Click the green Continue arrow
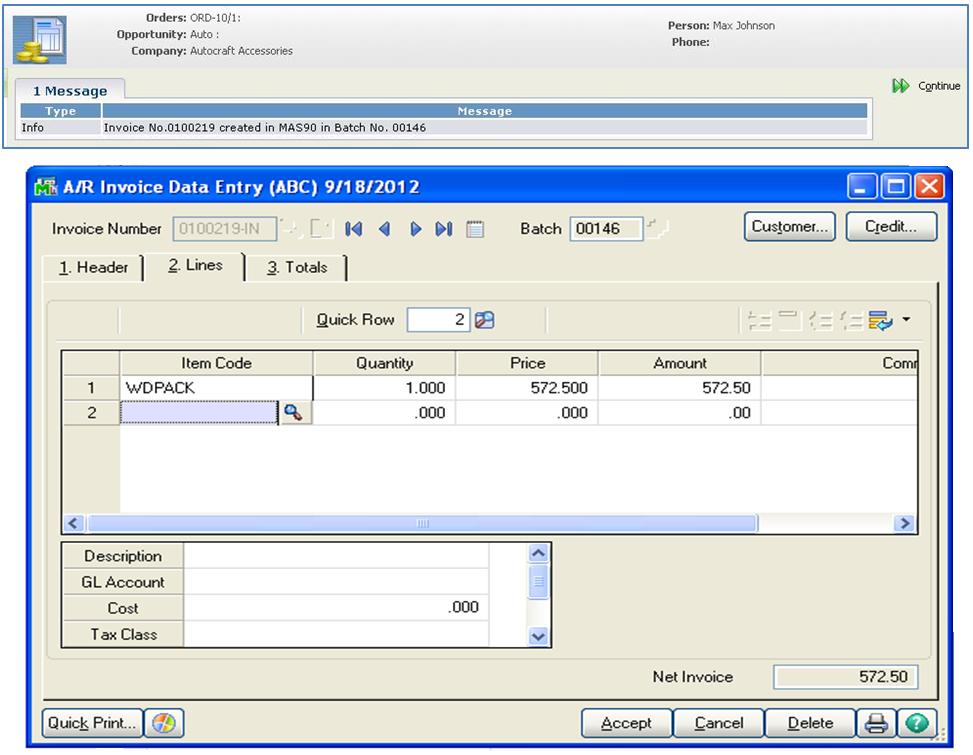Viewport: 973px width, 755px height. point(900,87)
